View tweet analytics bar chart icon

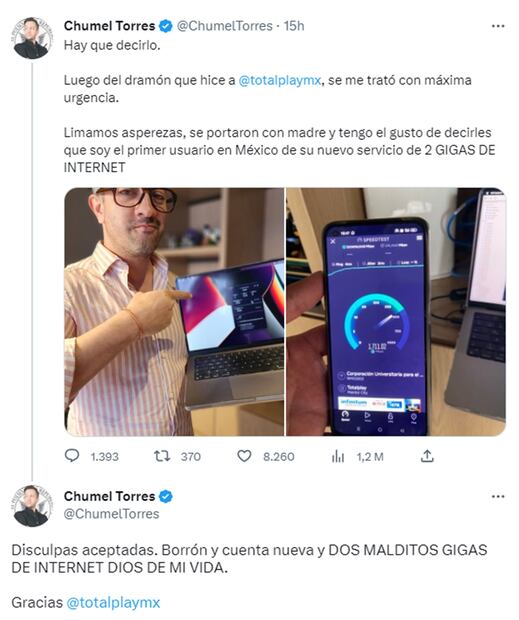click(x=338, y=456)
